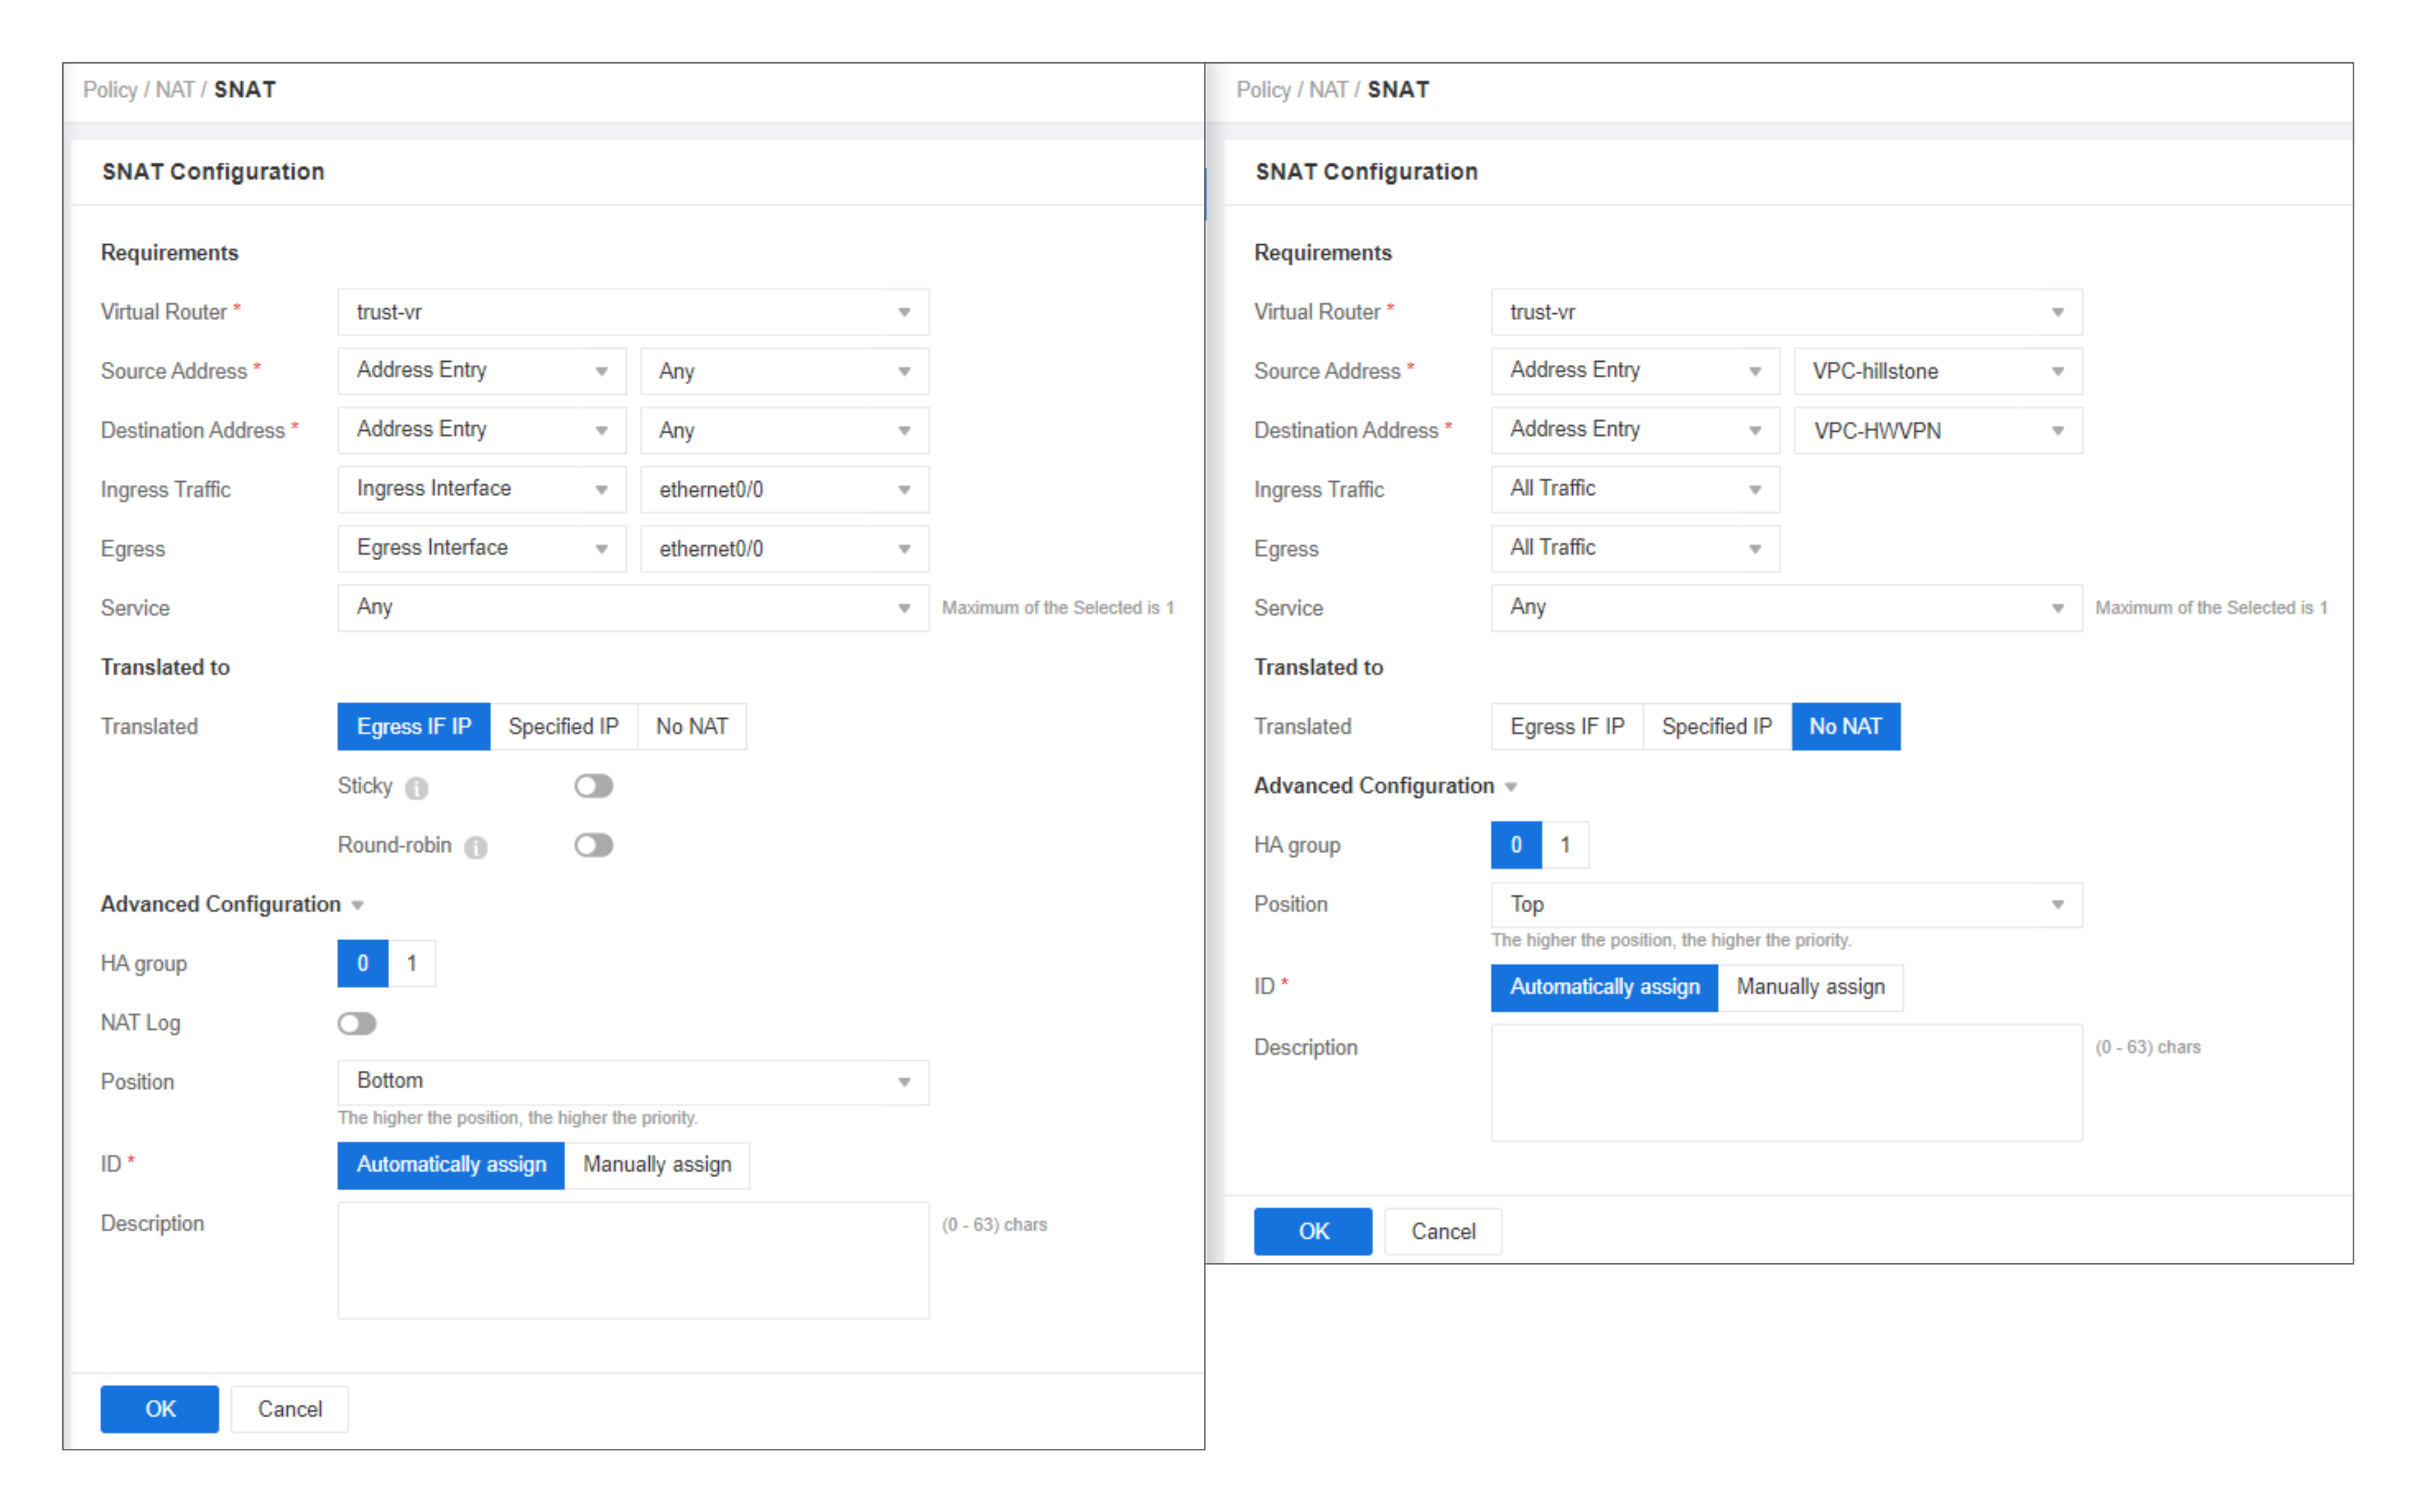Select No NAT tab in left panel
Image resolution: width=2416 pixels, height=1512 pixels.
point(692,726)
